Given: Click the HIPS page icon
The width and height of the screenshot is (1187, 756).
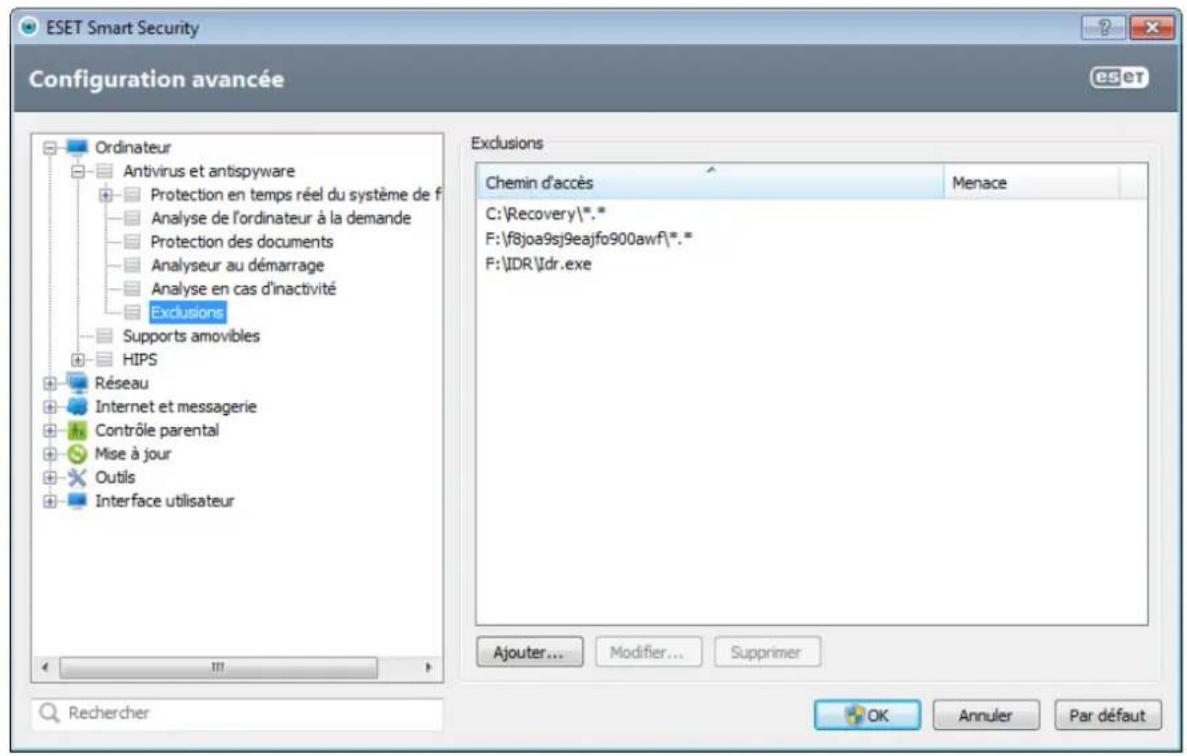Looking at the screenshot, I should [104, 359].
